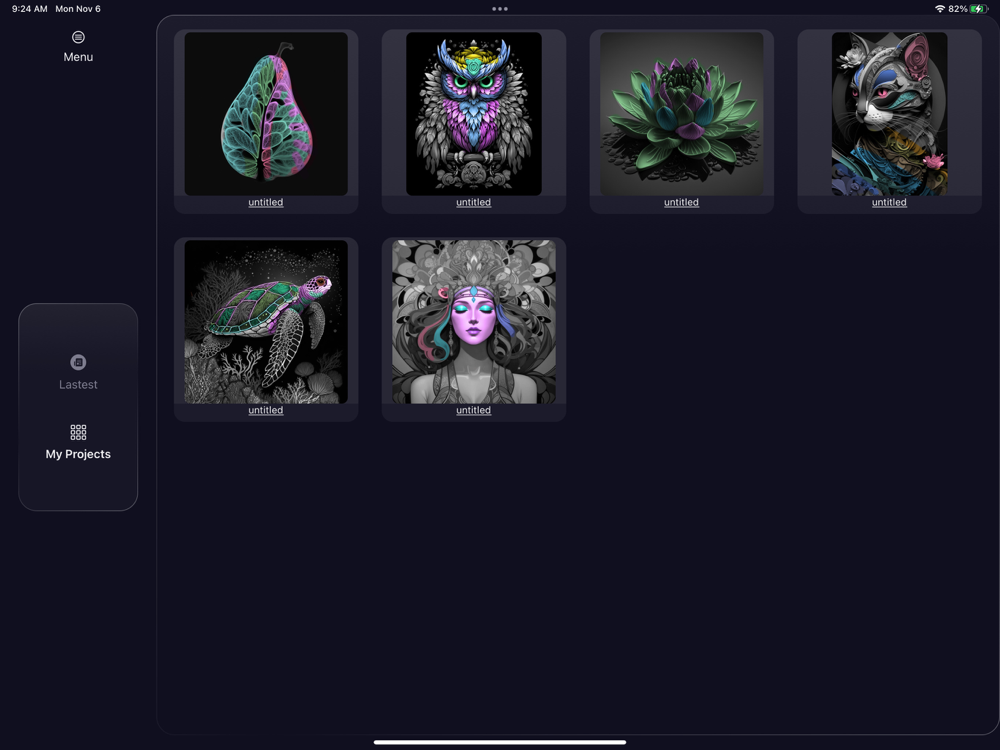Select the Lastest tab label
Viewport: 1000px width, 750px height.
click(78, 385)
